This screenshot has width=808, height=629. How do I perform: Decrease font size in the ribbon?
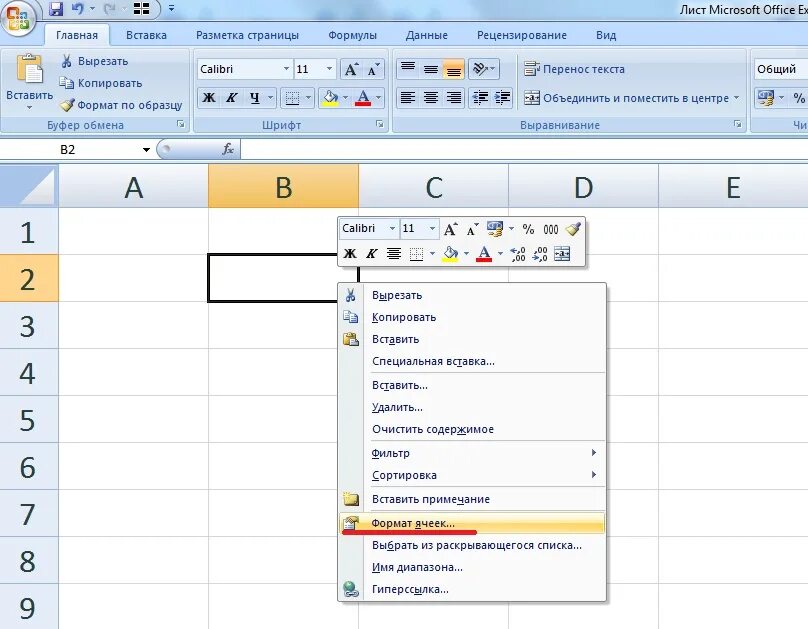click(373, 69)
